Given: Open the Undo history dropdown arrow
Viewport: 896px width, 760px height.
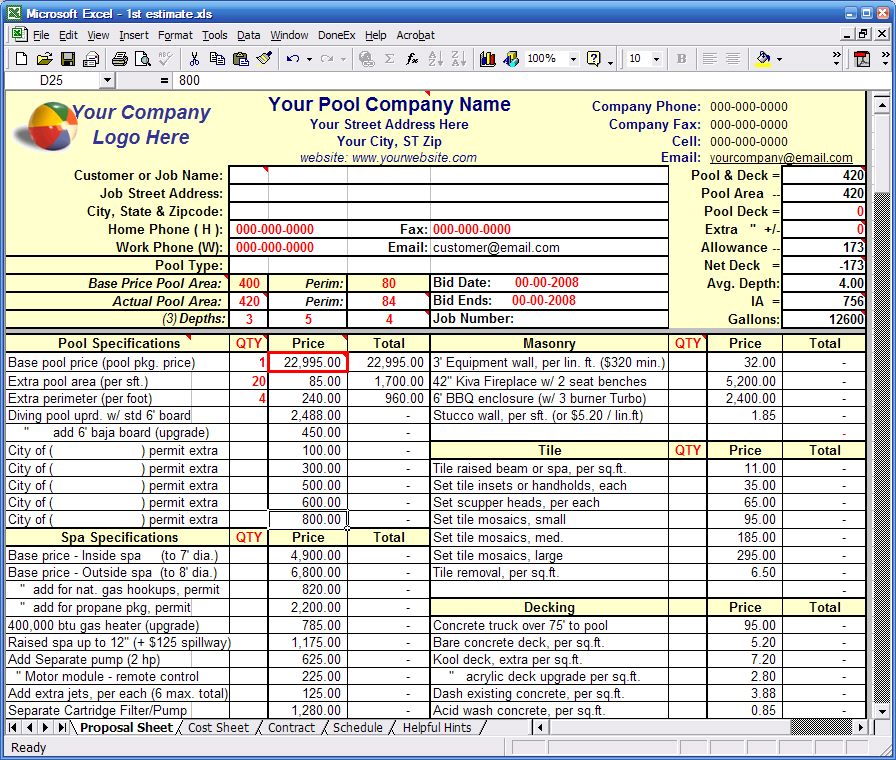Looking at the screenshot, I should pyautogui.click(x=309, y=59).
